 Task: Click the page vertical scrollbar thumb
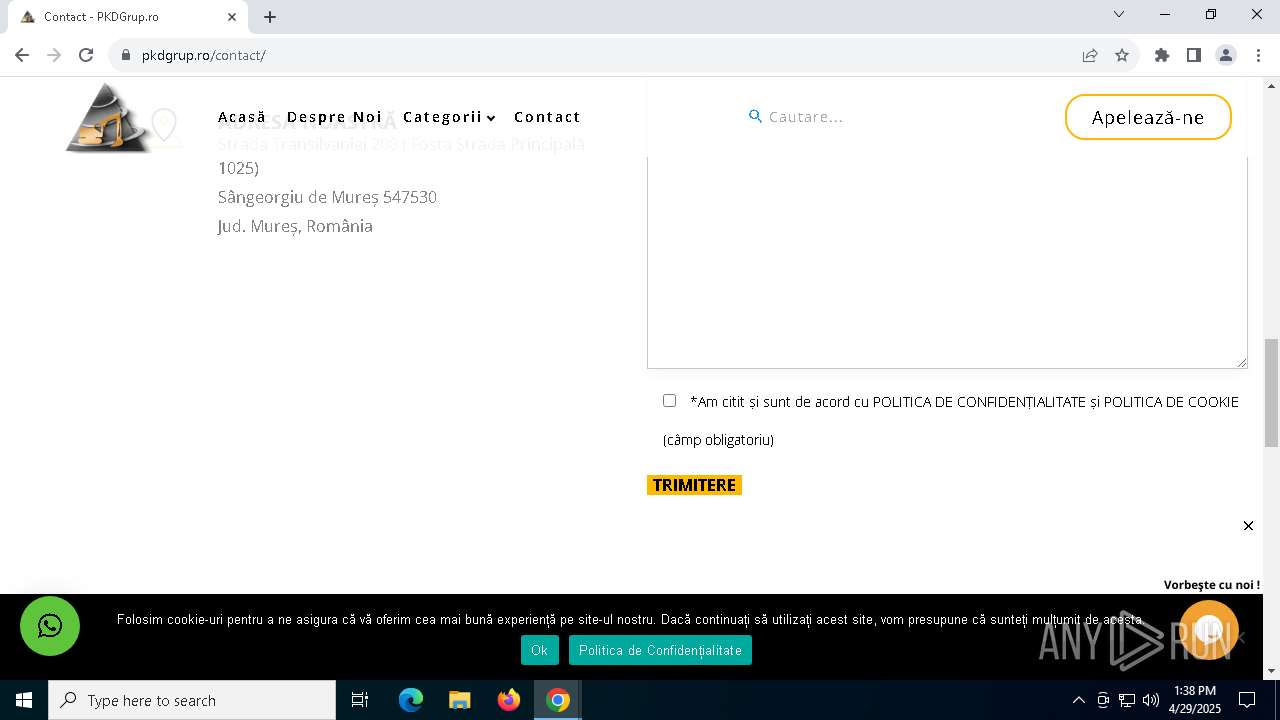point(1271,393)
